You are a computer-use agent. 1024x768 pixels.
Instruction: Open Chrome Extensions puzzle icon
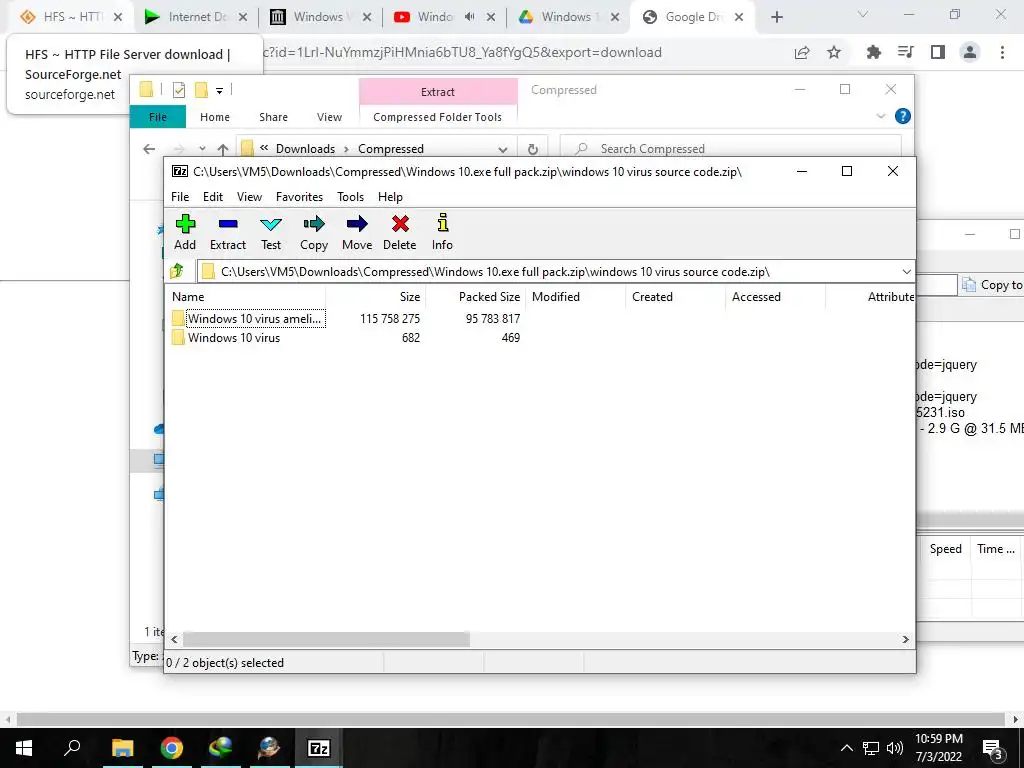(x=873, y=52)
